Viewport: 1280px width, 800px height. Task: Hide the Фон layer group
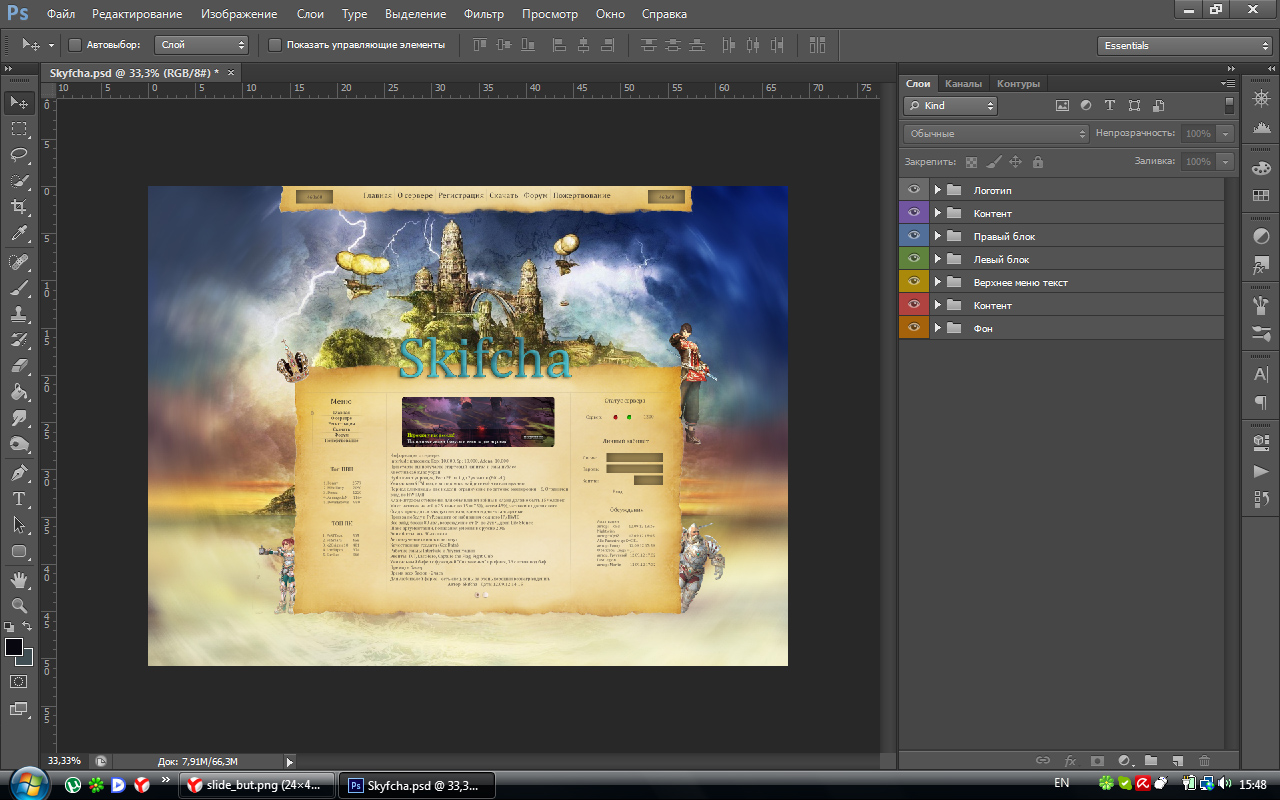(x=914, y=328)
